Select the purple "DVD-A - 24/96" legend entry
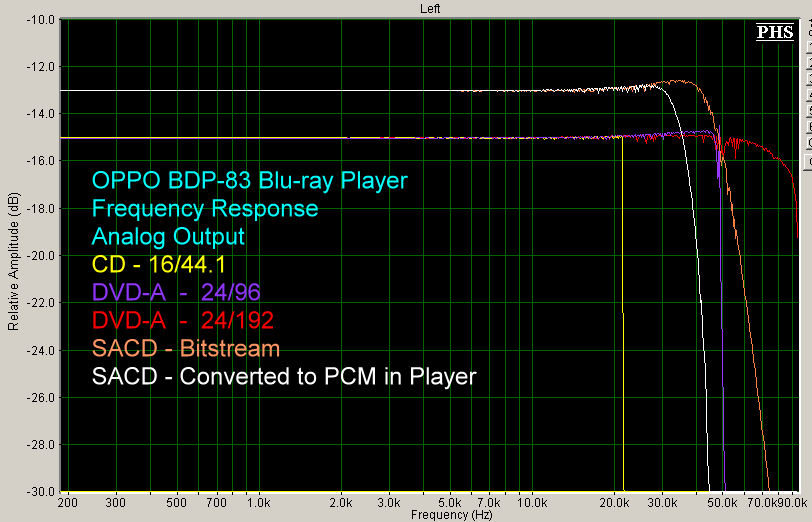Screen dimensions: 812x522 [x=176, y=293]
